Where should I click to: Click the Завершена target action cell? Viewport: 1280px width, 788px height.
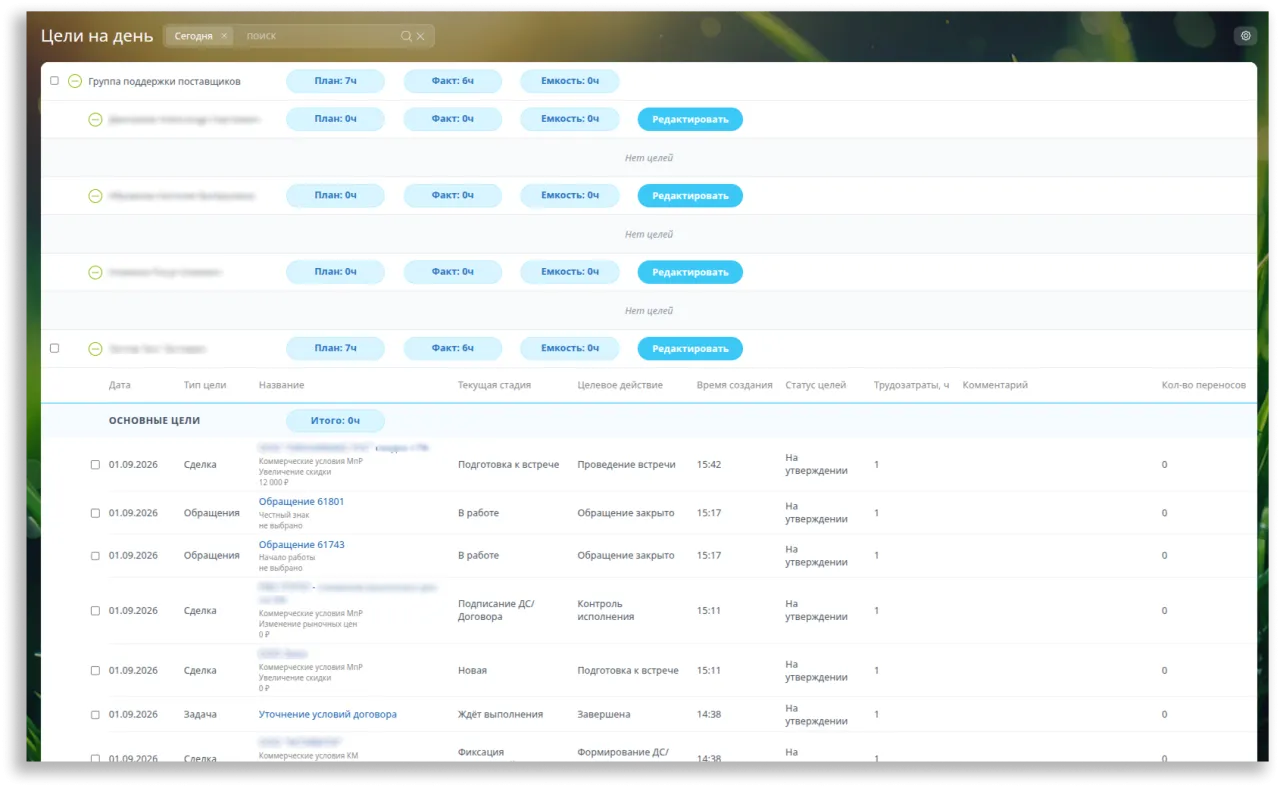coord(604,715)
